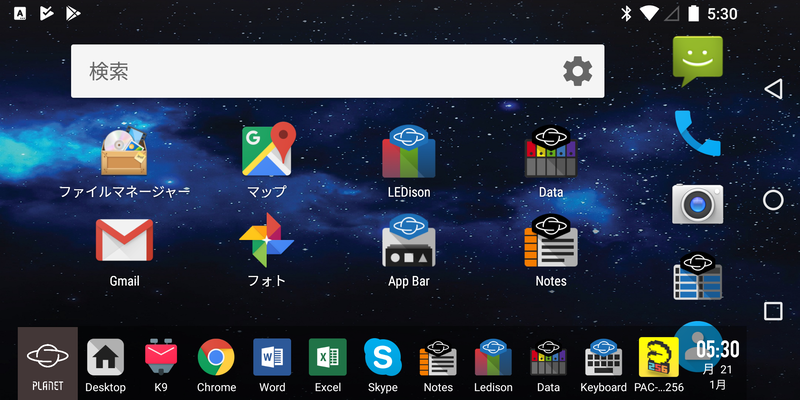Screen dimensions: 800x400
Task: Tap the Wi-Fi signal status icon
Action: point(649,13)
